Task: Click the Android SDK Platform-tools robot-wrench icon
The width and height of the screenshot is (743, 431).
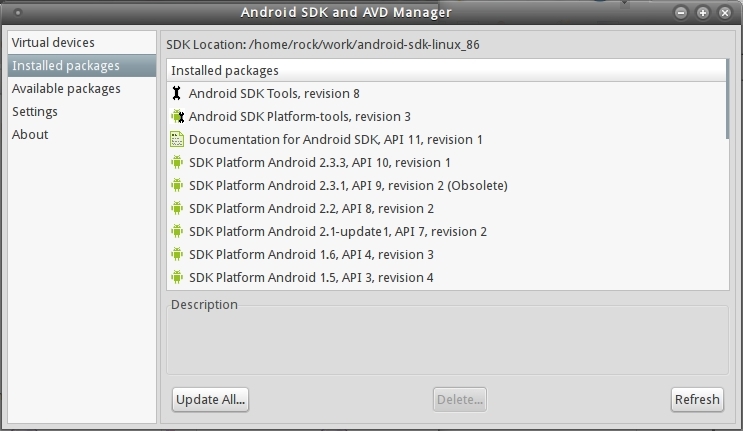Action: [177, 116]
